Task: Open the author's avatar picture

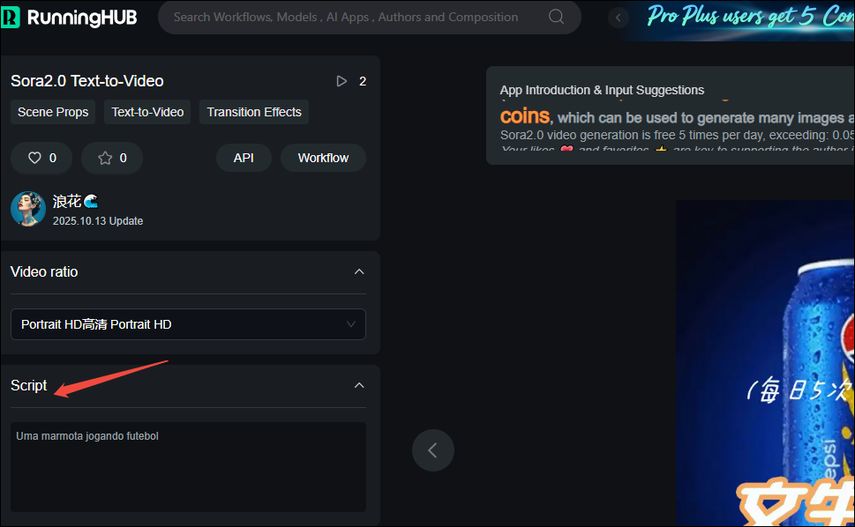Action: [28, 208]
